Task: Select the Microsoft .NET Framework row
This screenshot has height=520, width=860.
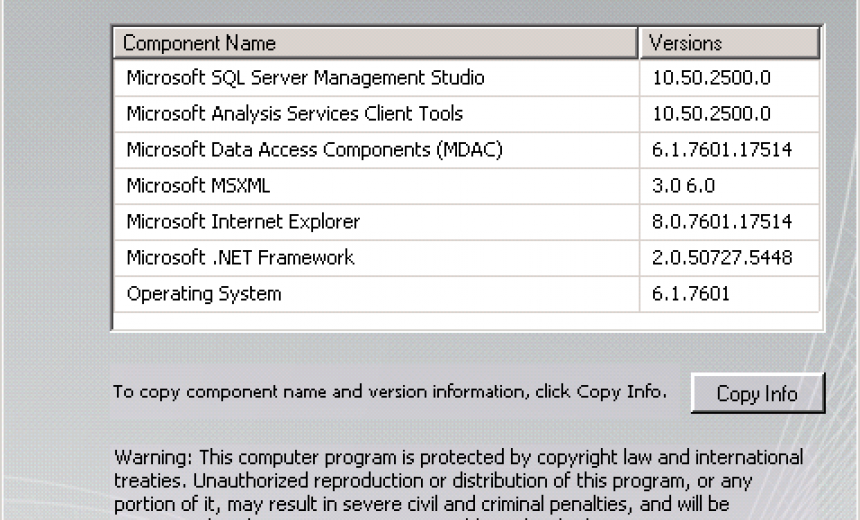Action: pyautogui.click(x=467, y=258)
